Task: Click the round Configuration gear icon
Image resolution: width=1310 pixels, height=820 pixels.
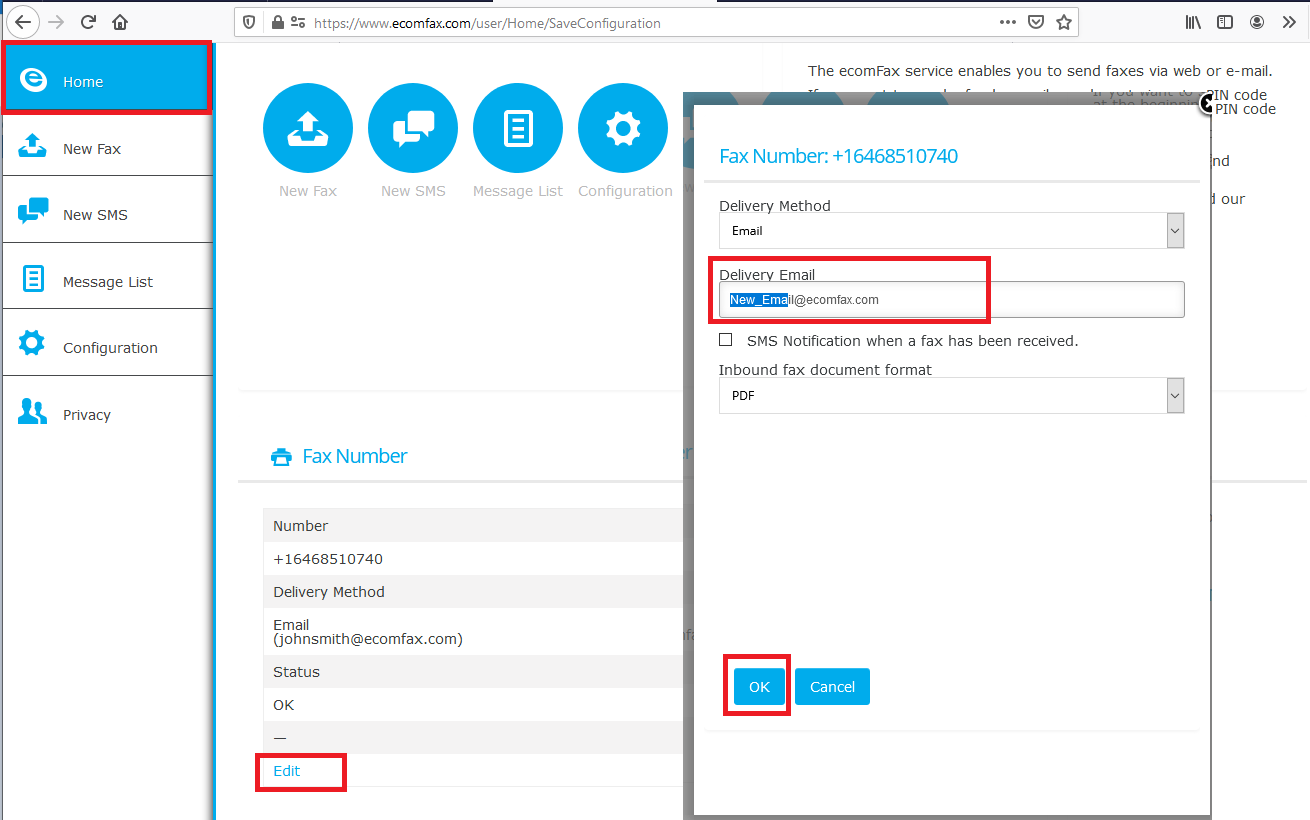Action: pyautogui.click(x=623, y=128)
